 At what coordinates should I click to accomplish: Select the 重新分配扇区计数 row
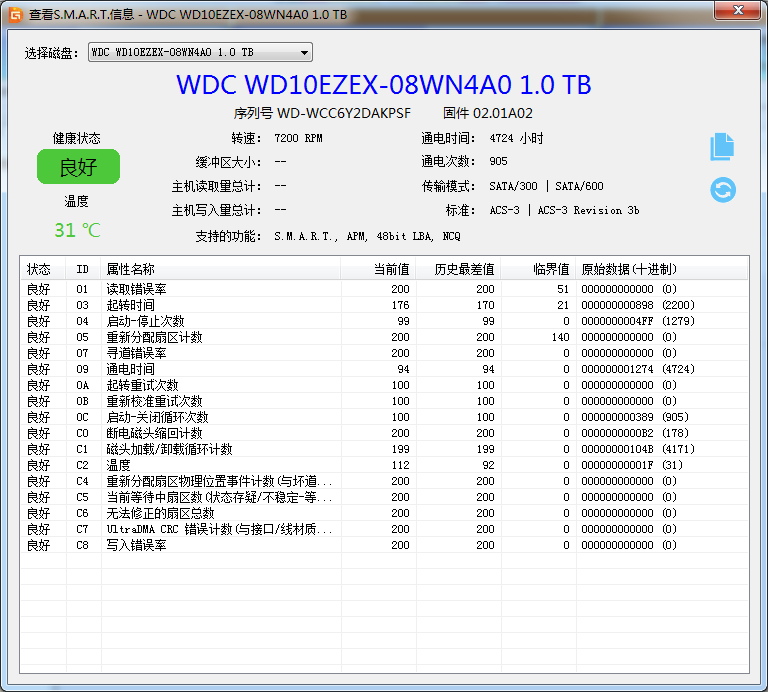[384, 337]
